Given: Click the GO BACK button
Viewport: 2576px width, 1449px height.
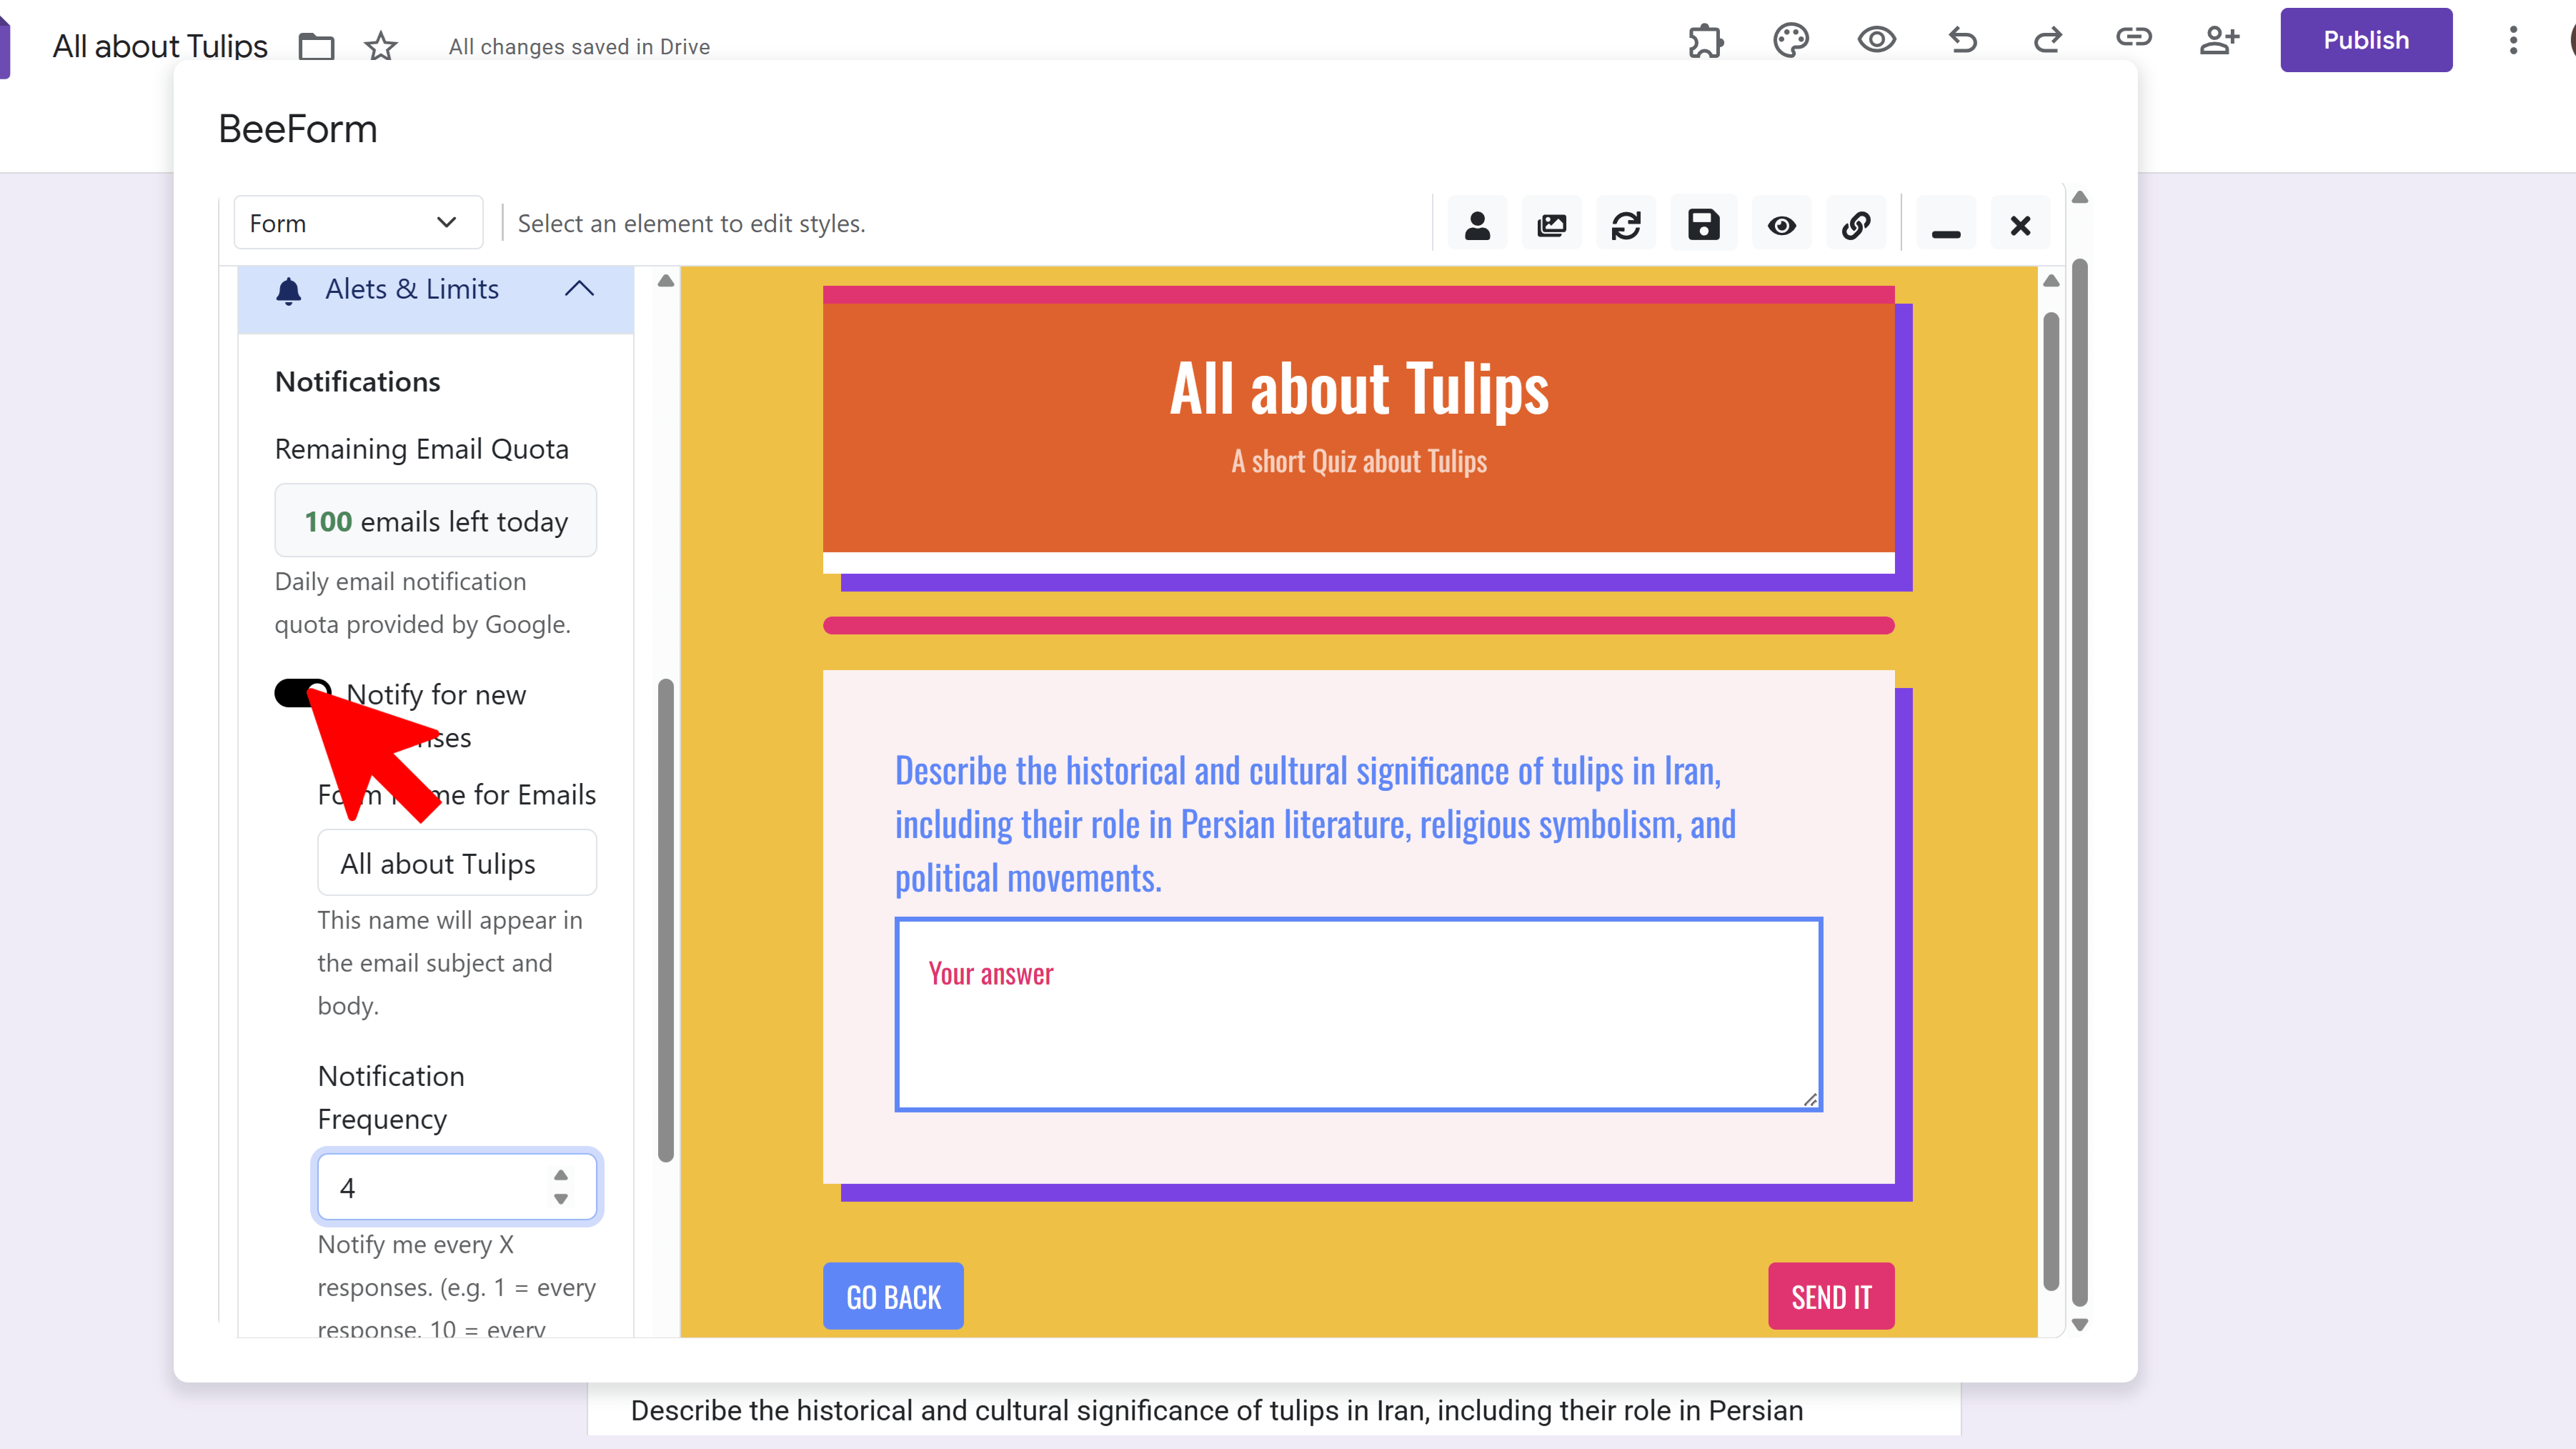Looking at the screenshot, I should click(x=893, y=1296).
